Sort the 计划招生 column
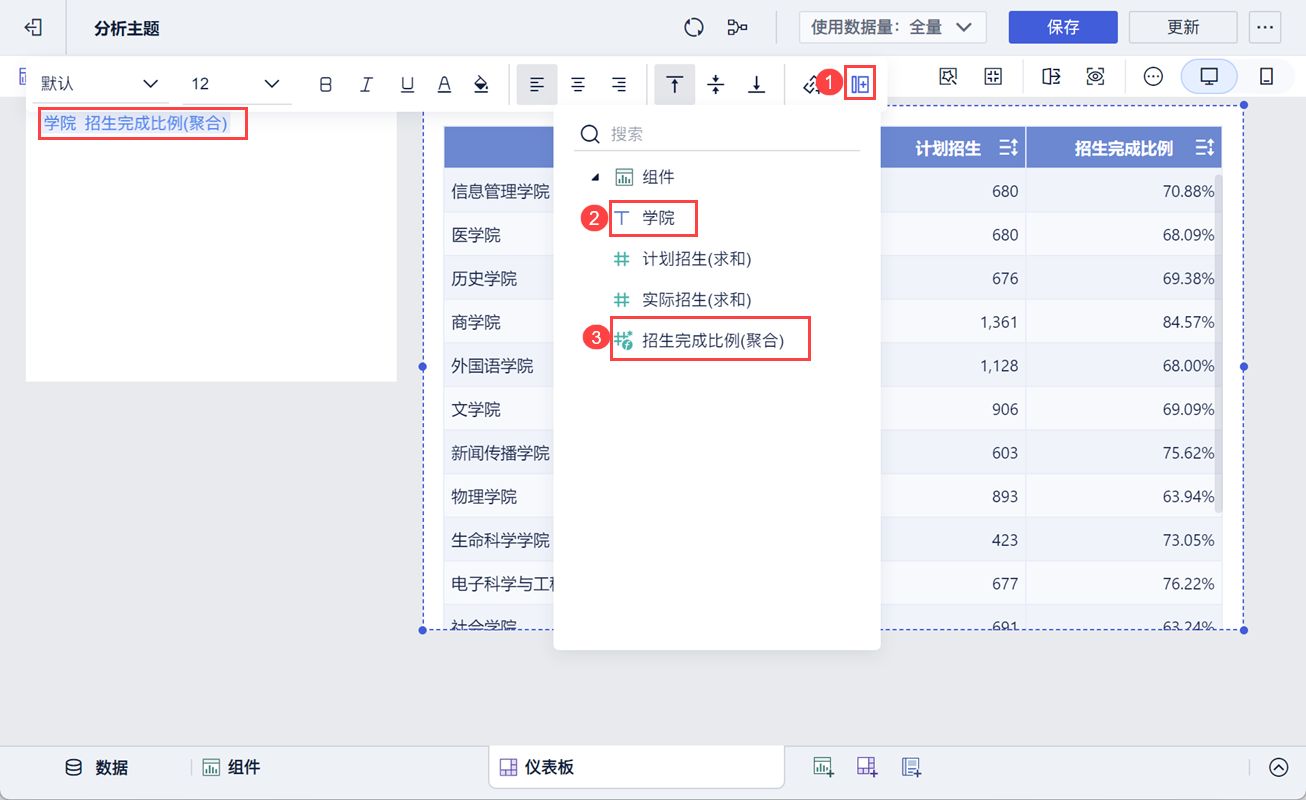Screen dimensions: 1306x800 pos(1008,148)
